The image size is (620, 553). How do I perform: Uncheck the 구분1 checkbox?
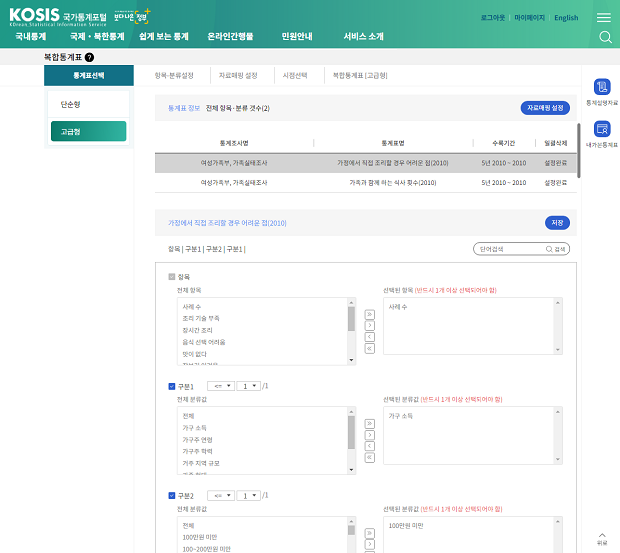(x=172, y=386)
